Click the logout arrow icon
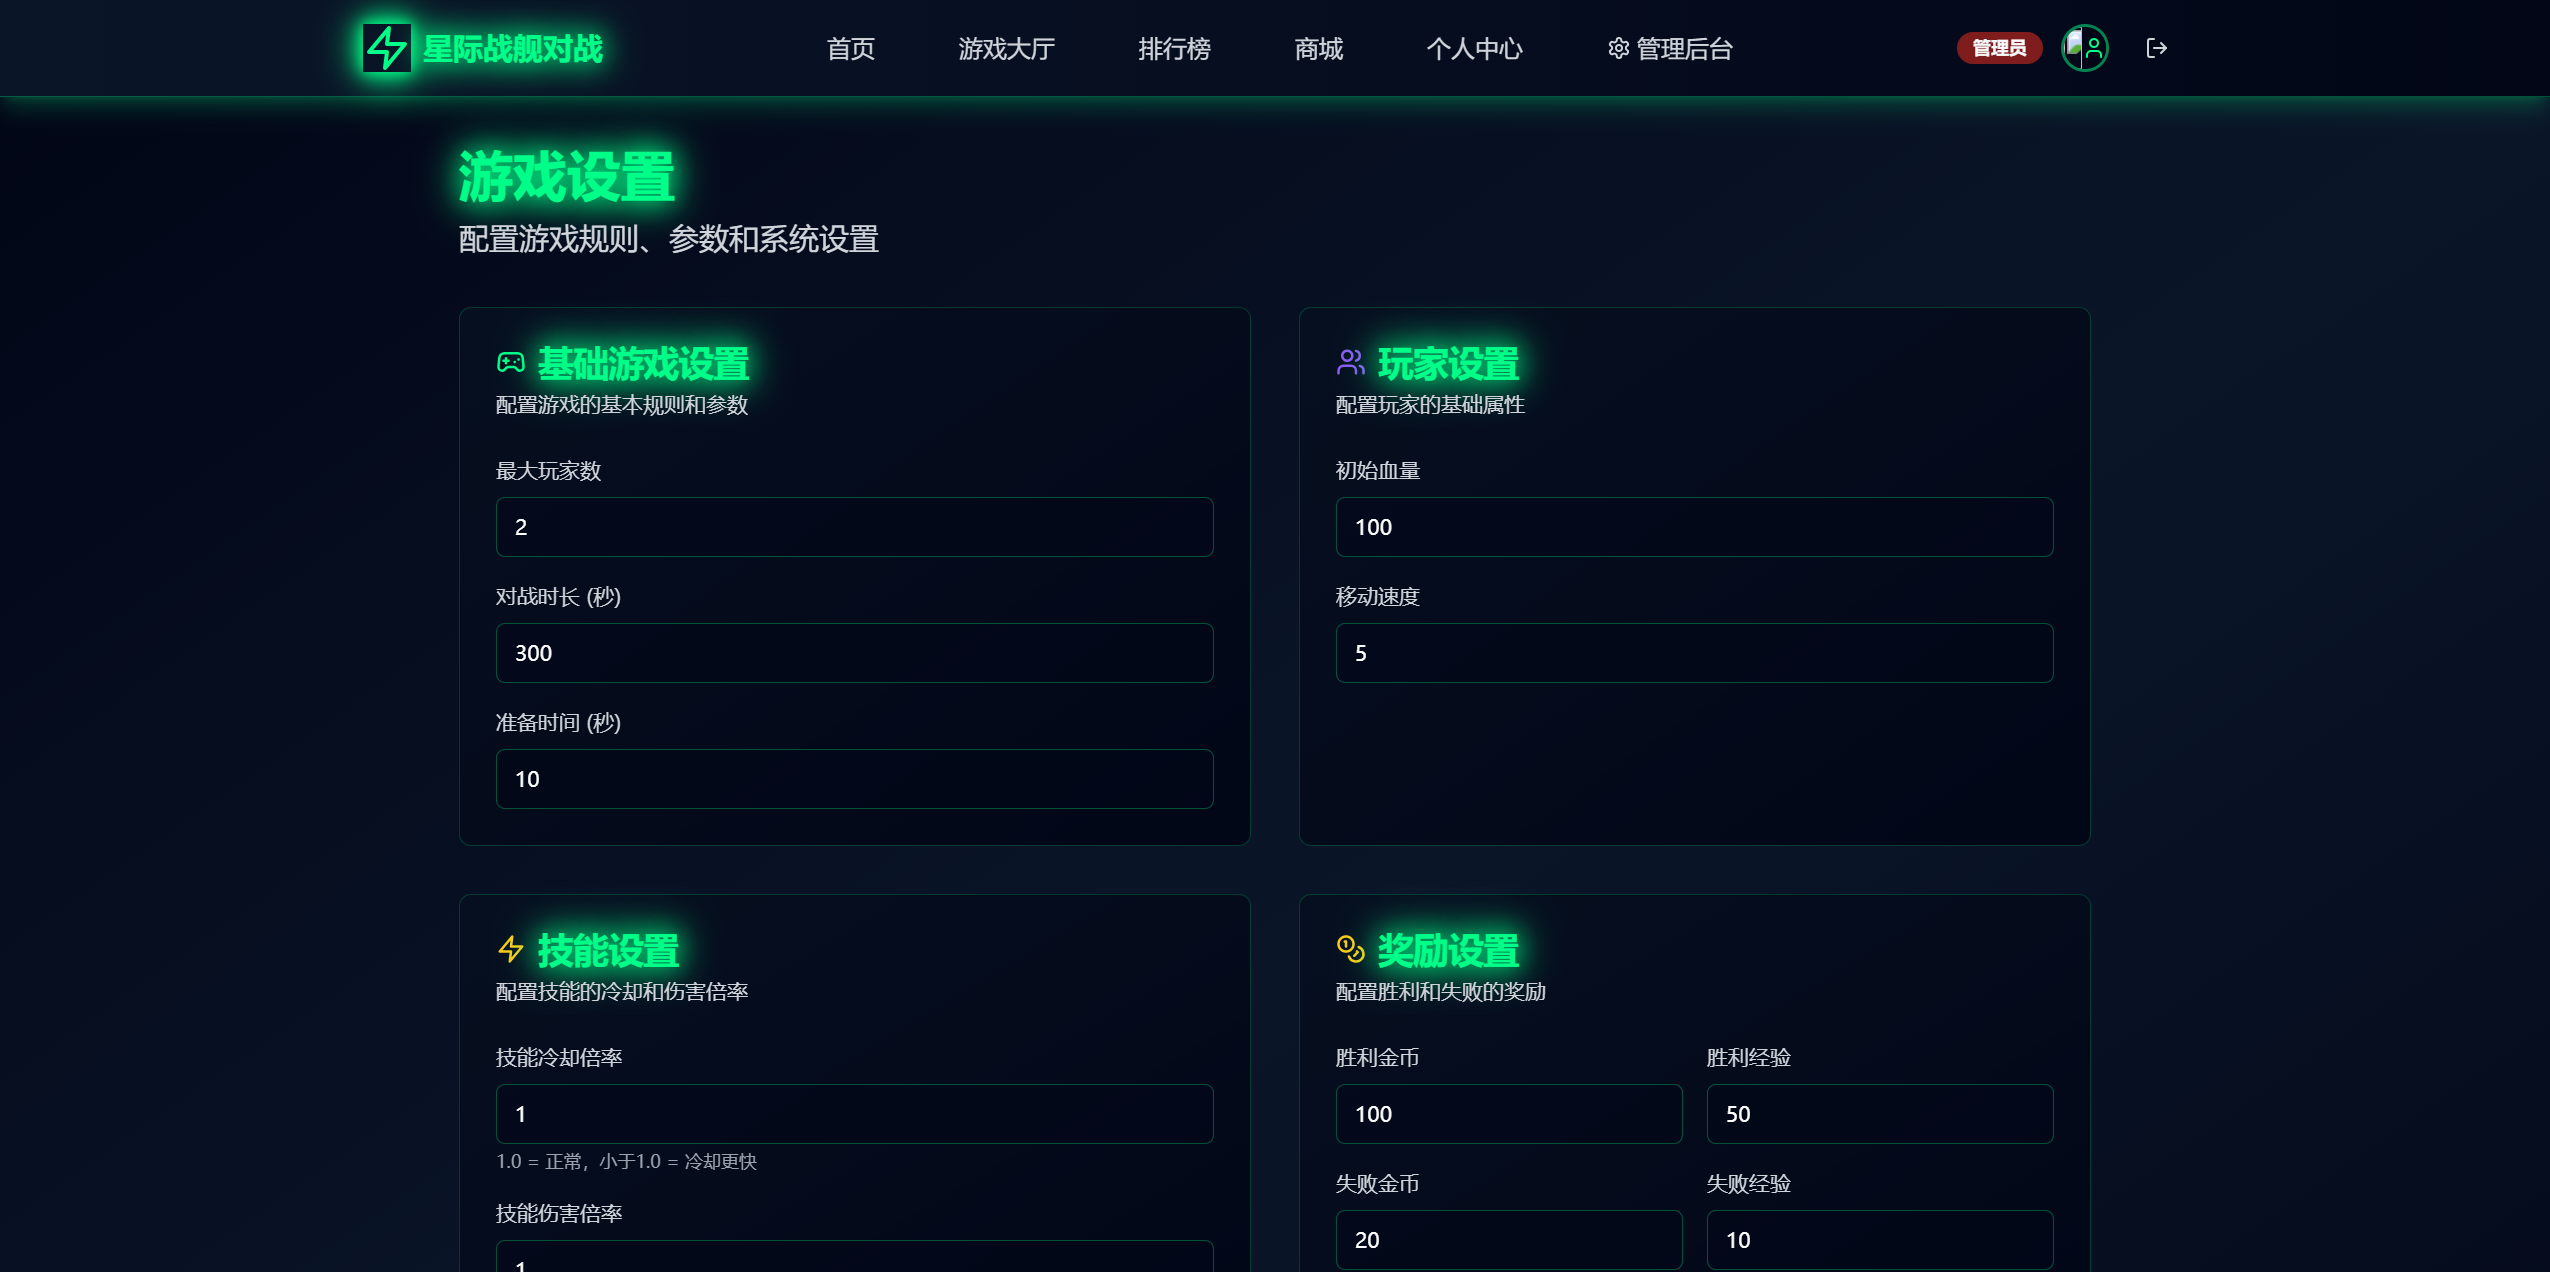The image size is (2550, 1272). tap(2156, 48)
